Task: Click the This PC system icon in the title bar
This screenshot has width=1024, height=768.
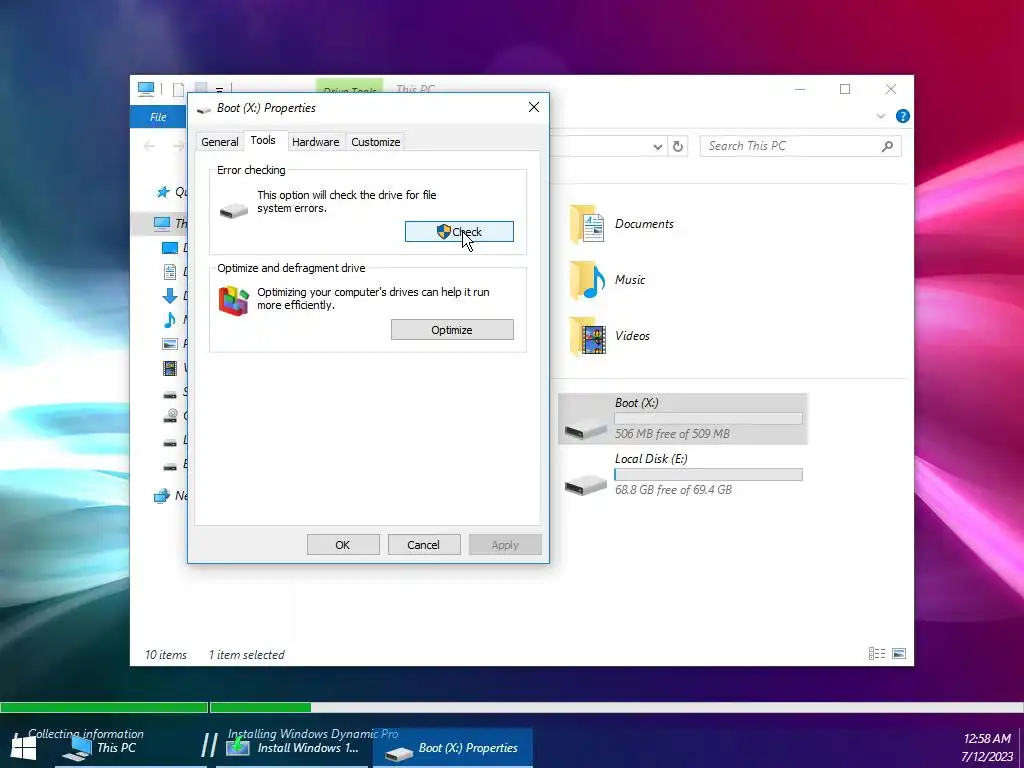Action: (x=146, y=89)
